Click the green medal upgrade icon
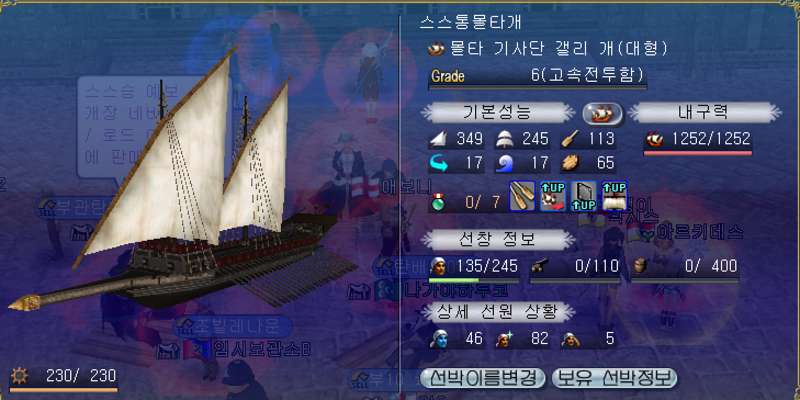 438,203
